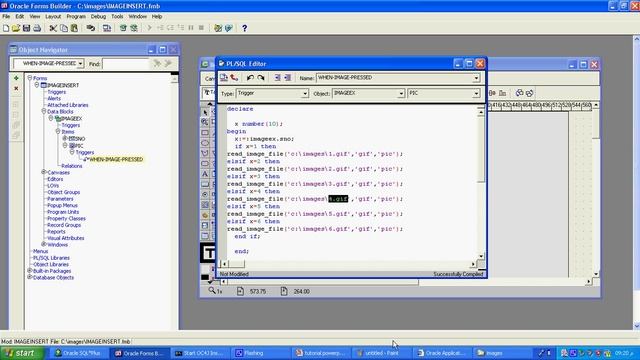The height and width of the screenshot is (360, 640).
Task: Click the Outdent icon in PL/SQL Editor
Action: click(x=288, y=78)
